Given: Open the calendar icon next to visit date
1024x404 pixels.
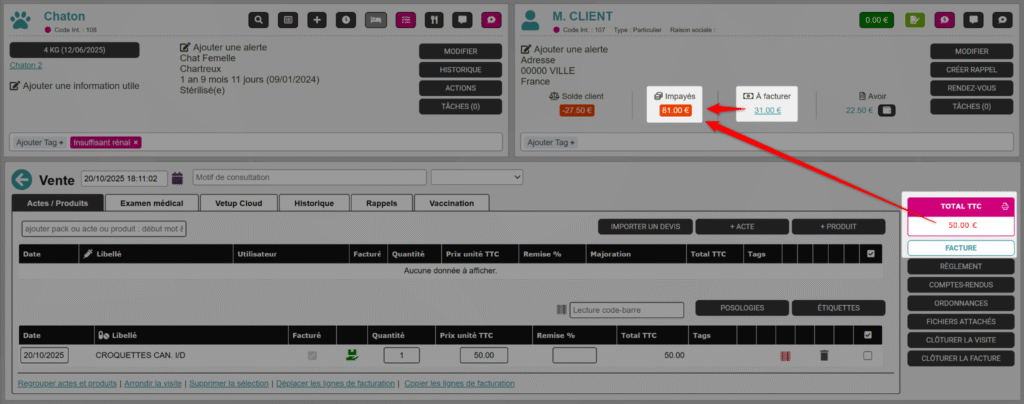Looking at the screenshot, I should (x=178, y=178).
